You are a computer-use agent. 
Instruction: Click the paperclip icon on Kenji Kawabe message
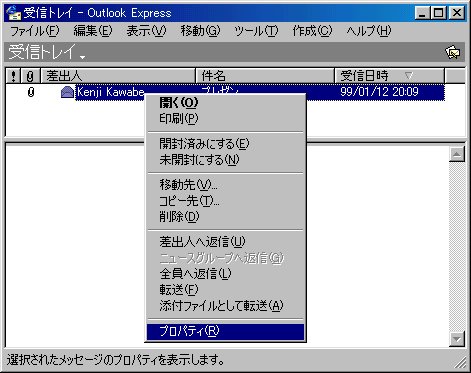click(x=31, y=92)
